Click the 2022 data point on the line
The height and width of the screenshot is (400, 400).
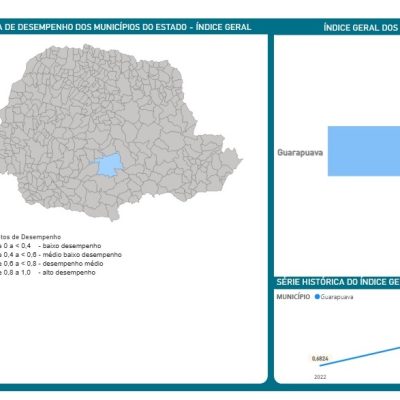coord(320,366)
